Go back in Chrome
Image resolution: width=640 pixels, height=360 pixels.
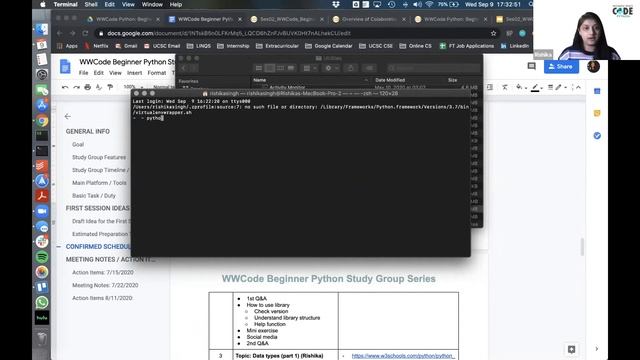(x=60, y=33)
